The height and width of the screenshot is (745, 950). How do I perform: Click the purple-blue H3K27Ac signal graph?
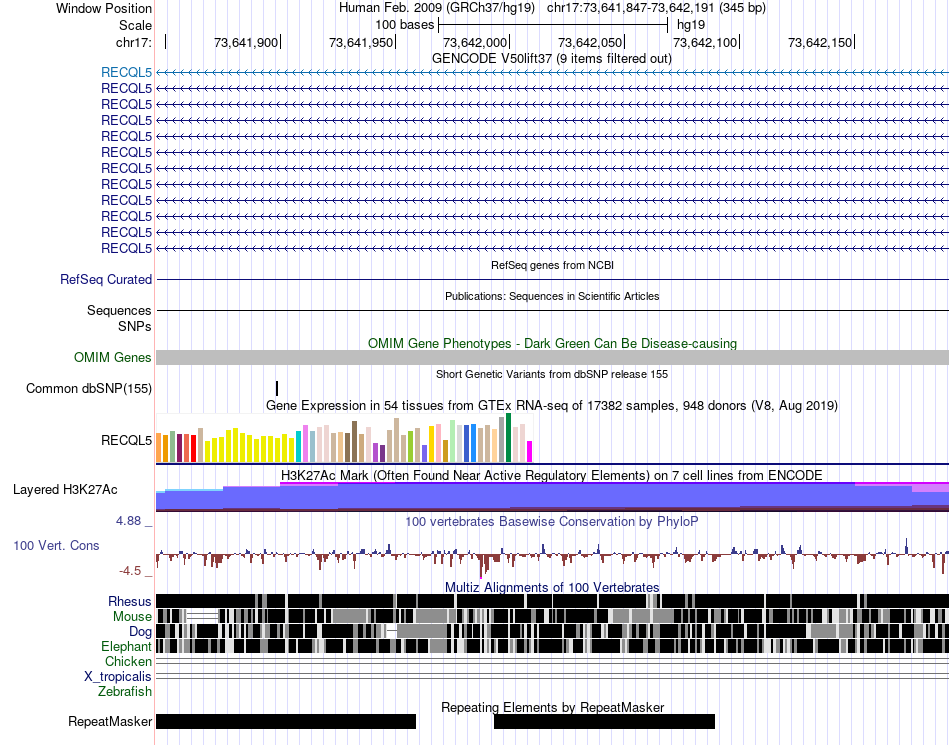coord(552,497)
